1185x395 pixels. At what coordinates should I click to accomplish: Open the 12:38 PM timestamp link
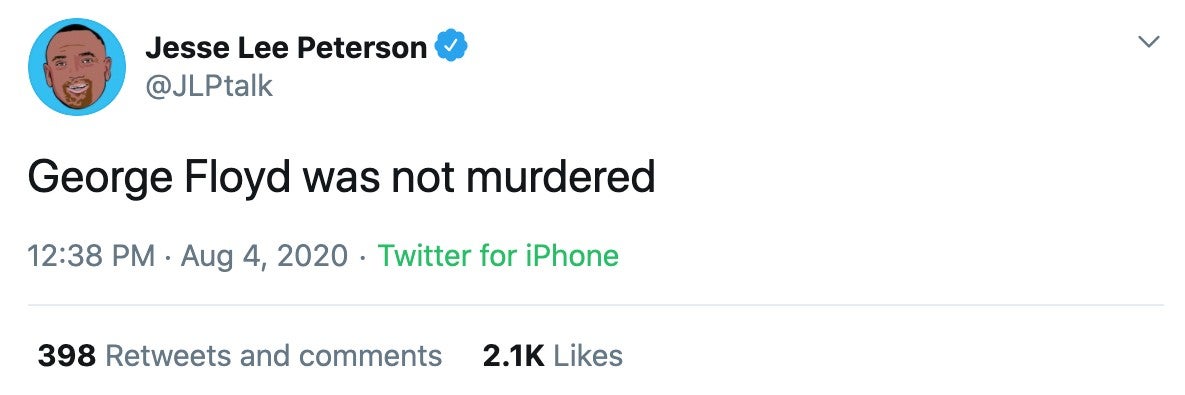point(91,255)
